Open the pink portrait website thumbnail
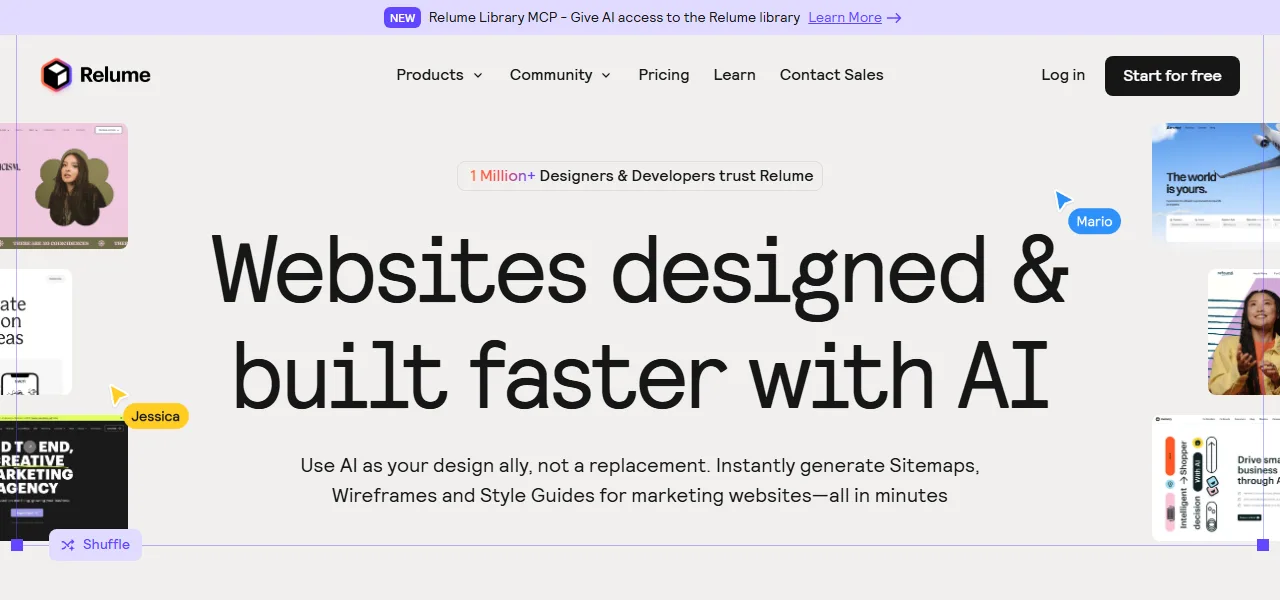Viewport: 1280px width, 600px height. click(64, 186)
